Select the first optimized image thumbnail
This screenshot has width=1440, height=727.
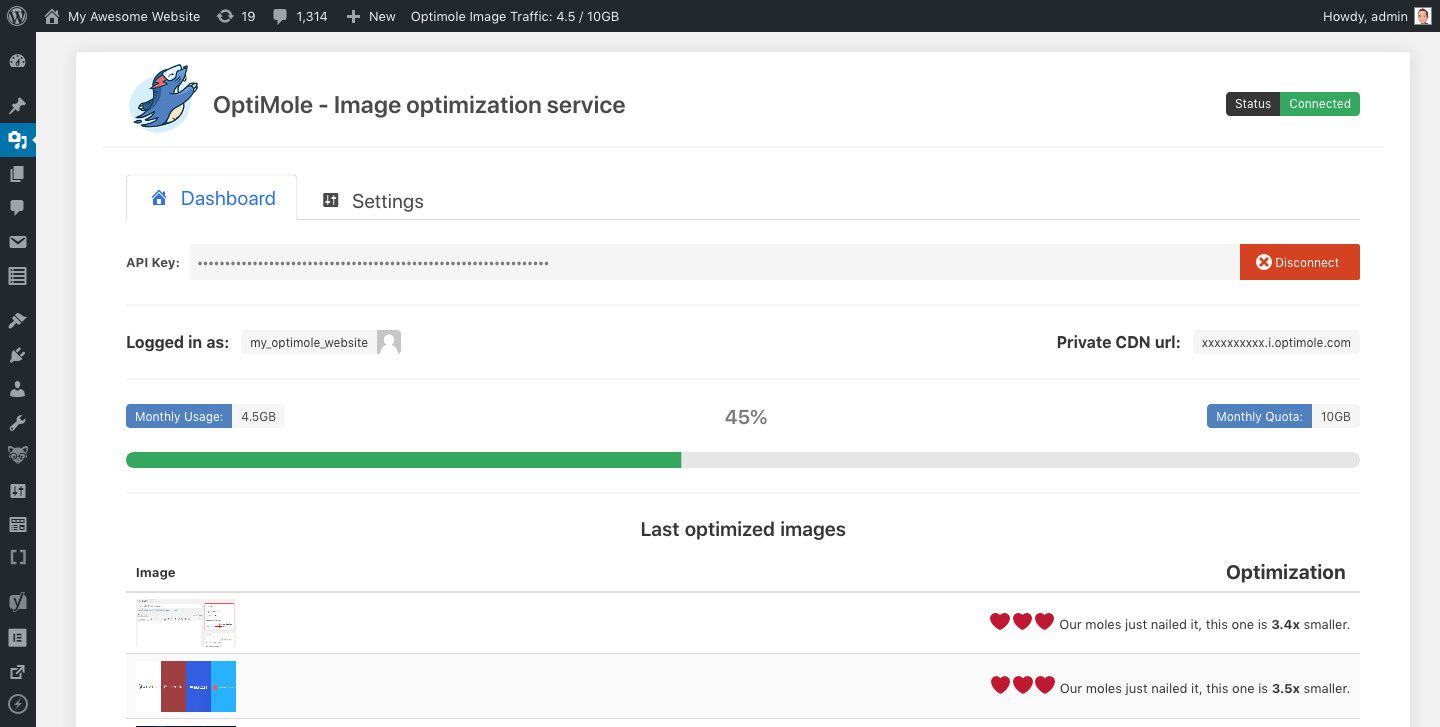(x=185, y=622)
